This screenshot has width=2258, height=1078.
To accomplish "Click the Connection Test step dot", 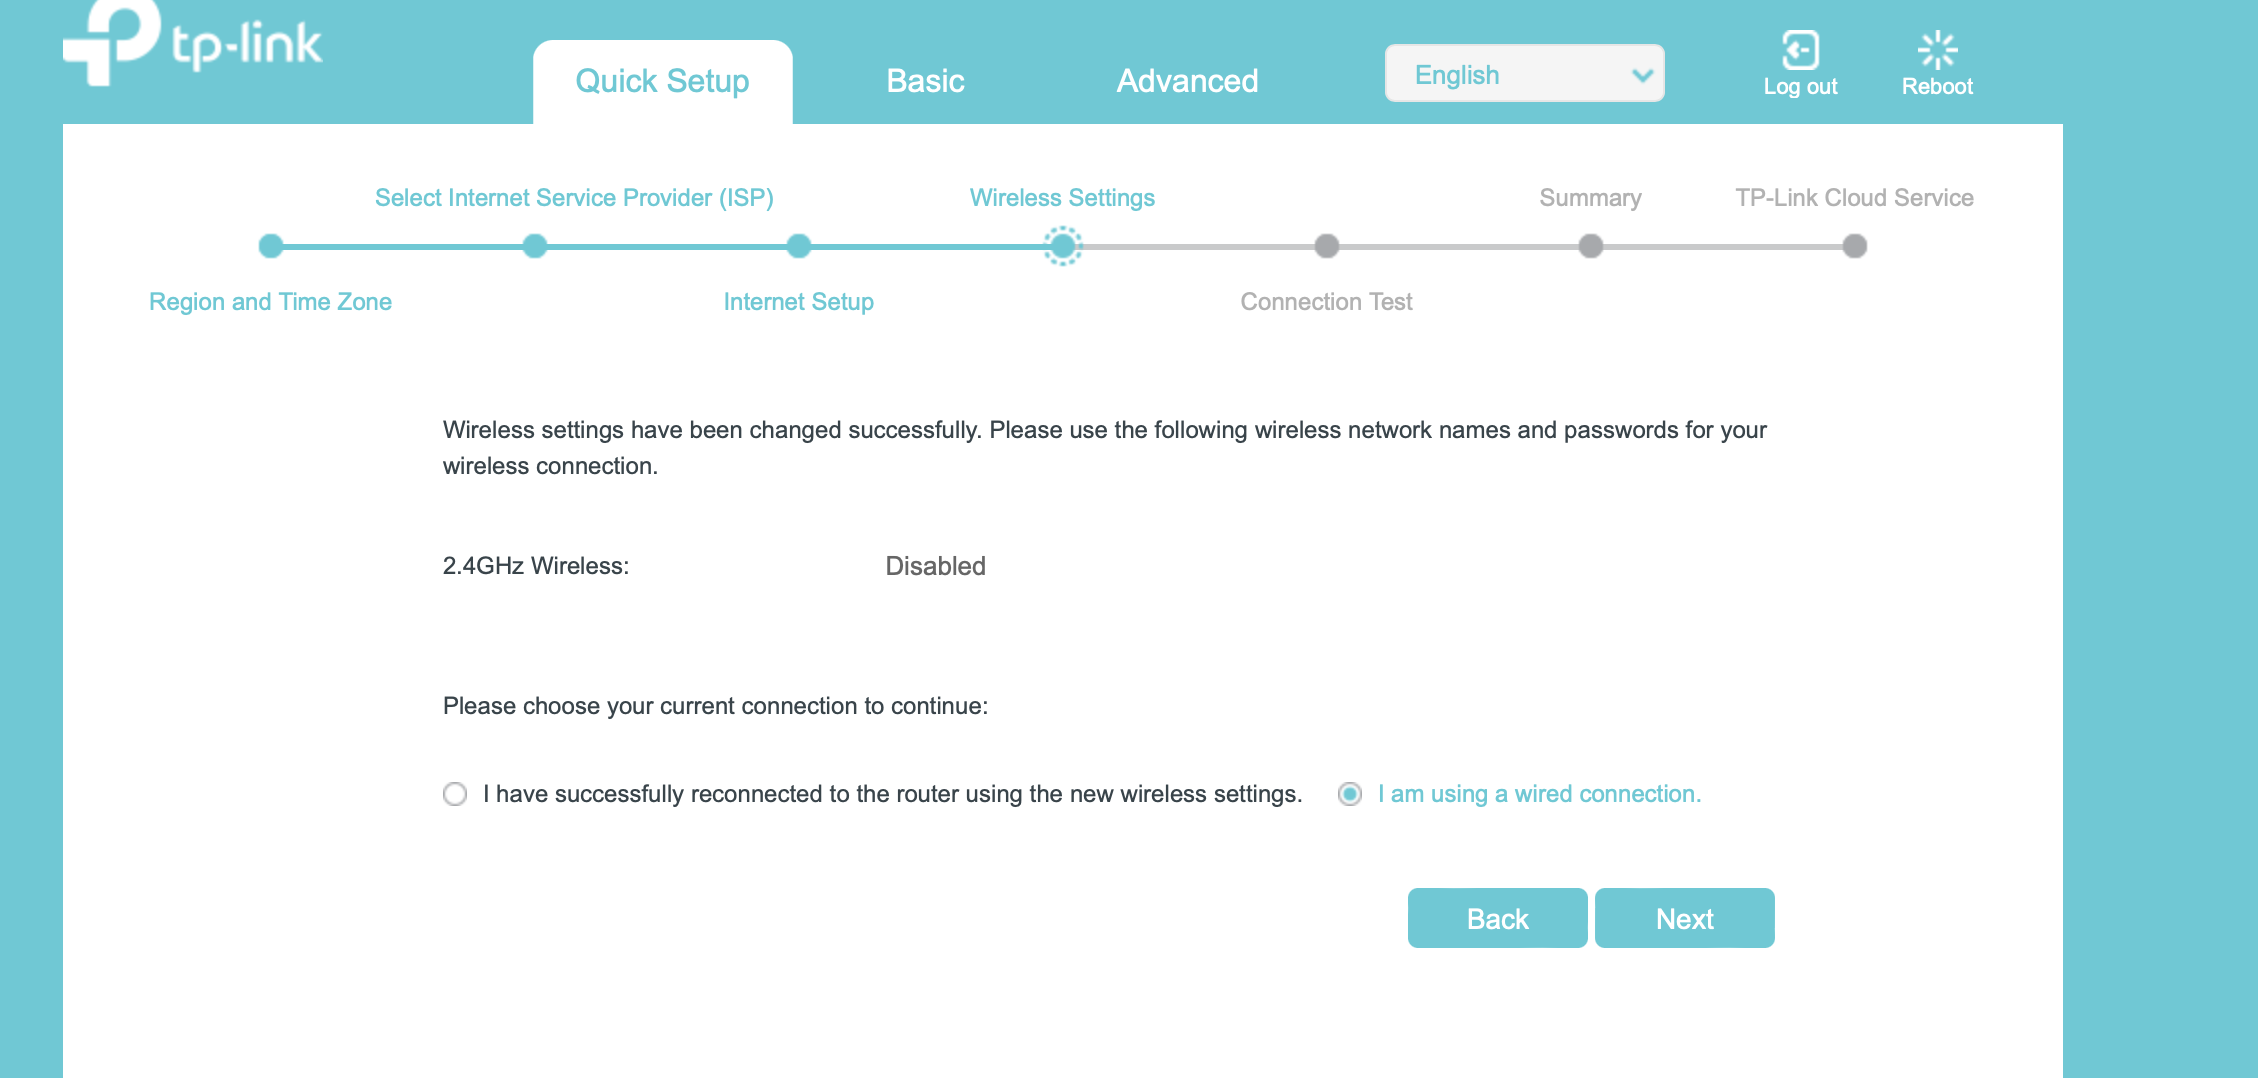I will (x=1326, y=246).
